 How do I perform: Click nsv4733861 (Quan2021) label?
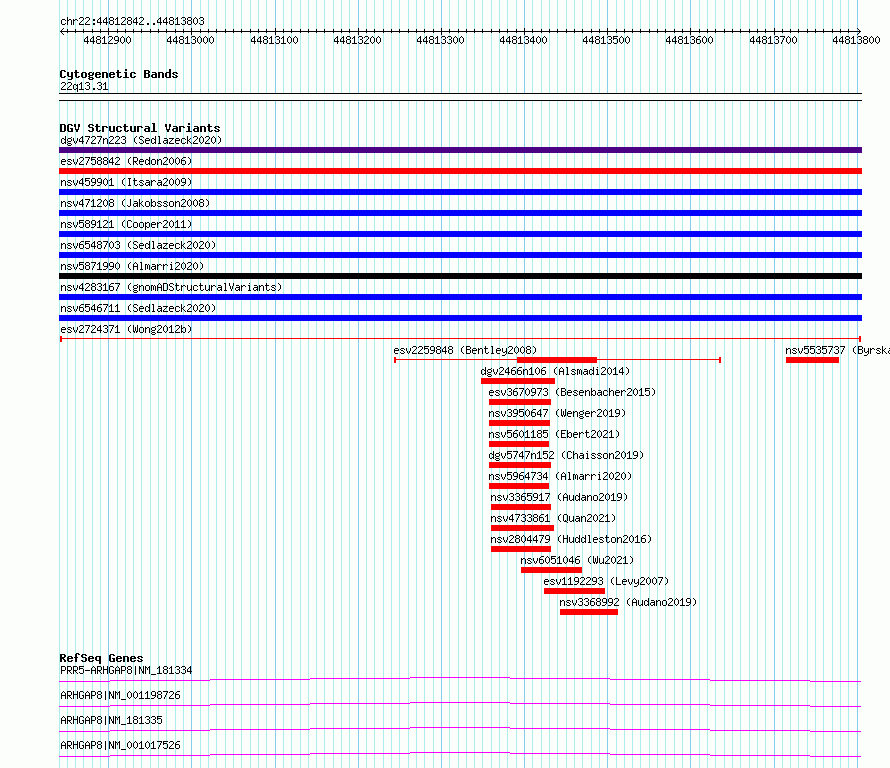coord(553,518)
